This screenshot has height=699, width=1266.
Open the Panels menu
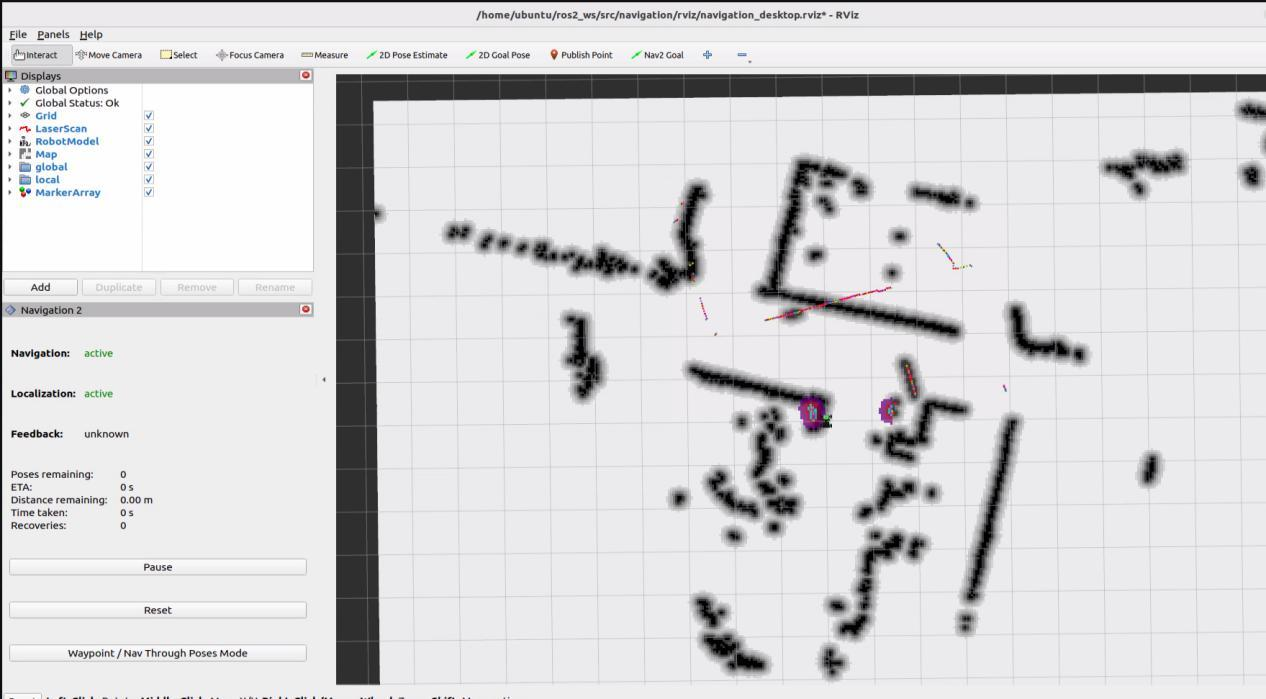coord(53,34)
